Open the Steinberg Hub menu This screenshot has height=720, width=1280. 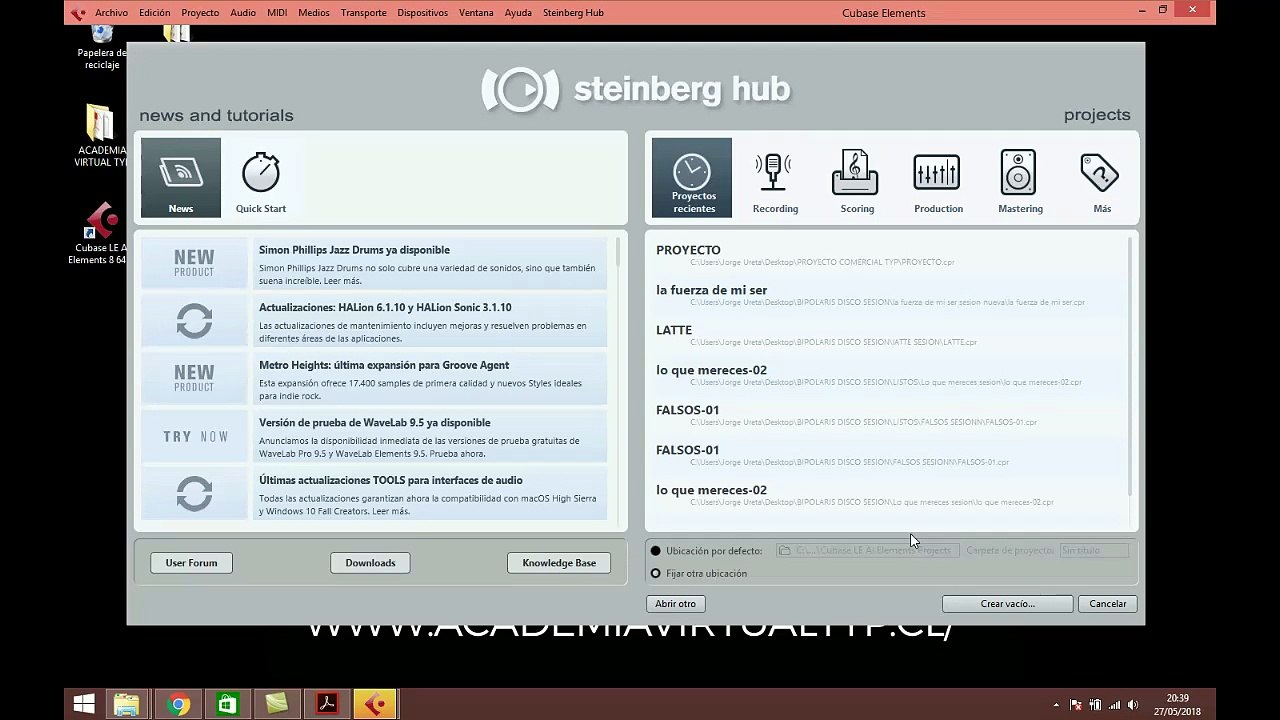573,13
